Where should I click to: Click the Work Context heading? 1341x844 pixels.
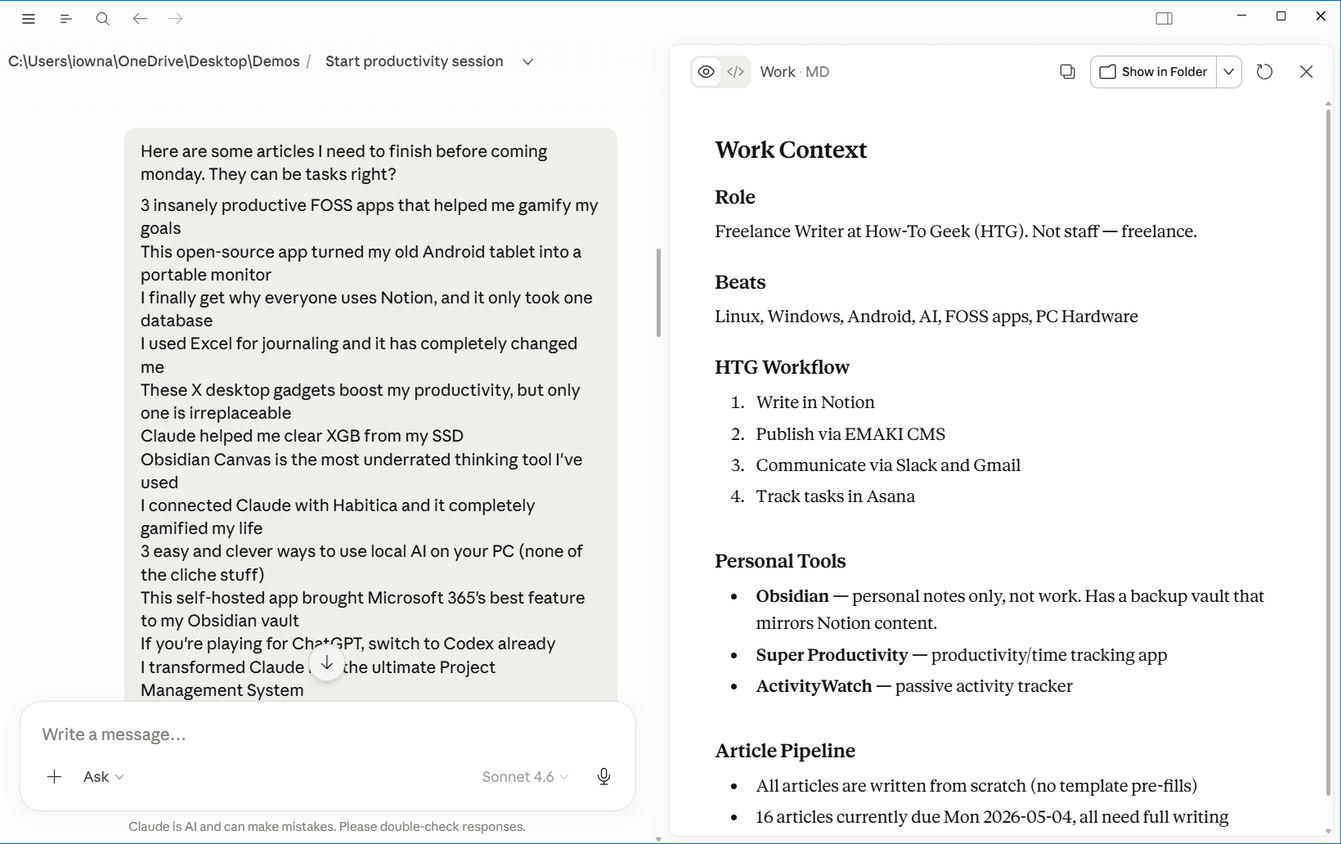[791, 150]
